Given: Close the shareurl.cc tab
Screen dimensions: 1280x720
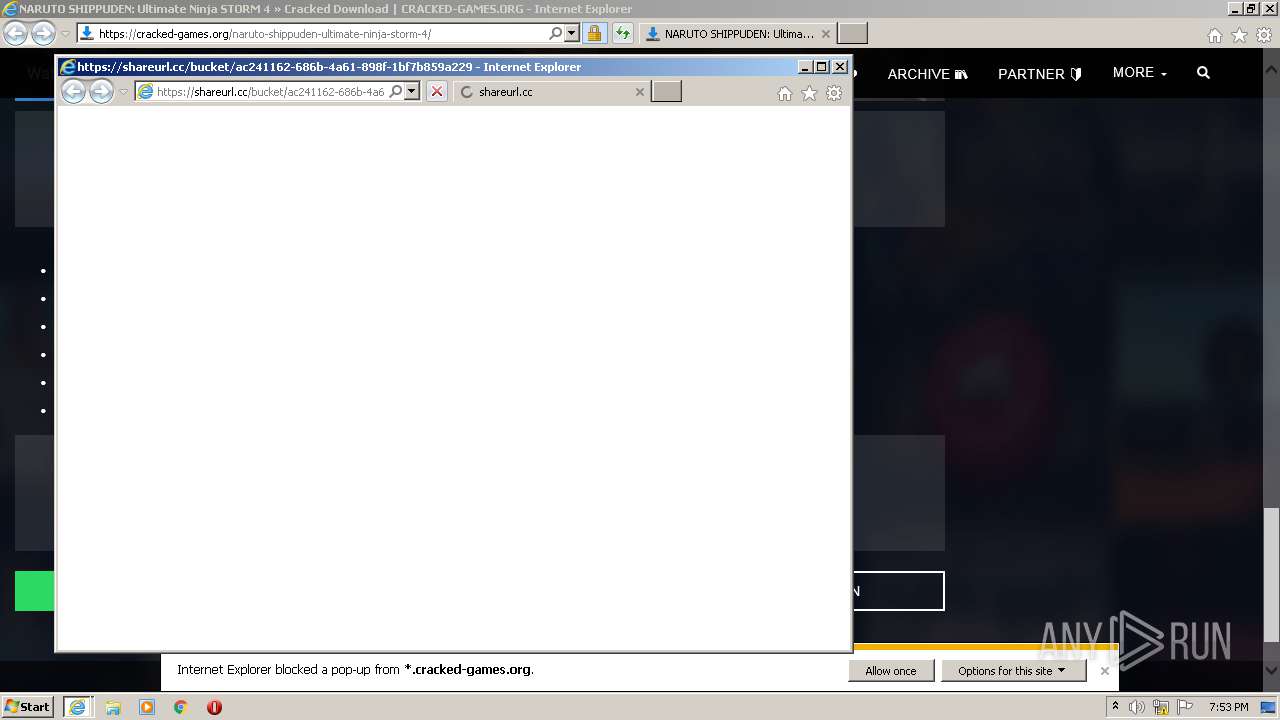Looking at the screenshot, I should (x=640, y=92).
